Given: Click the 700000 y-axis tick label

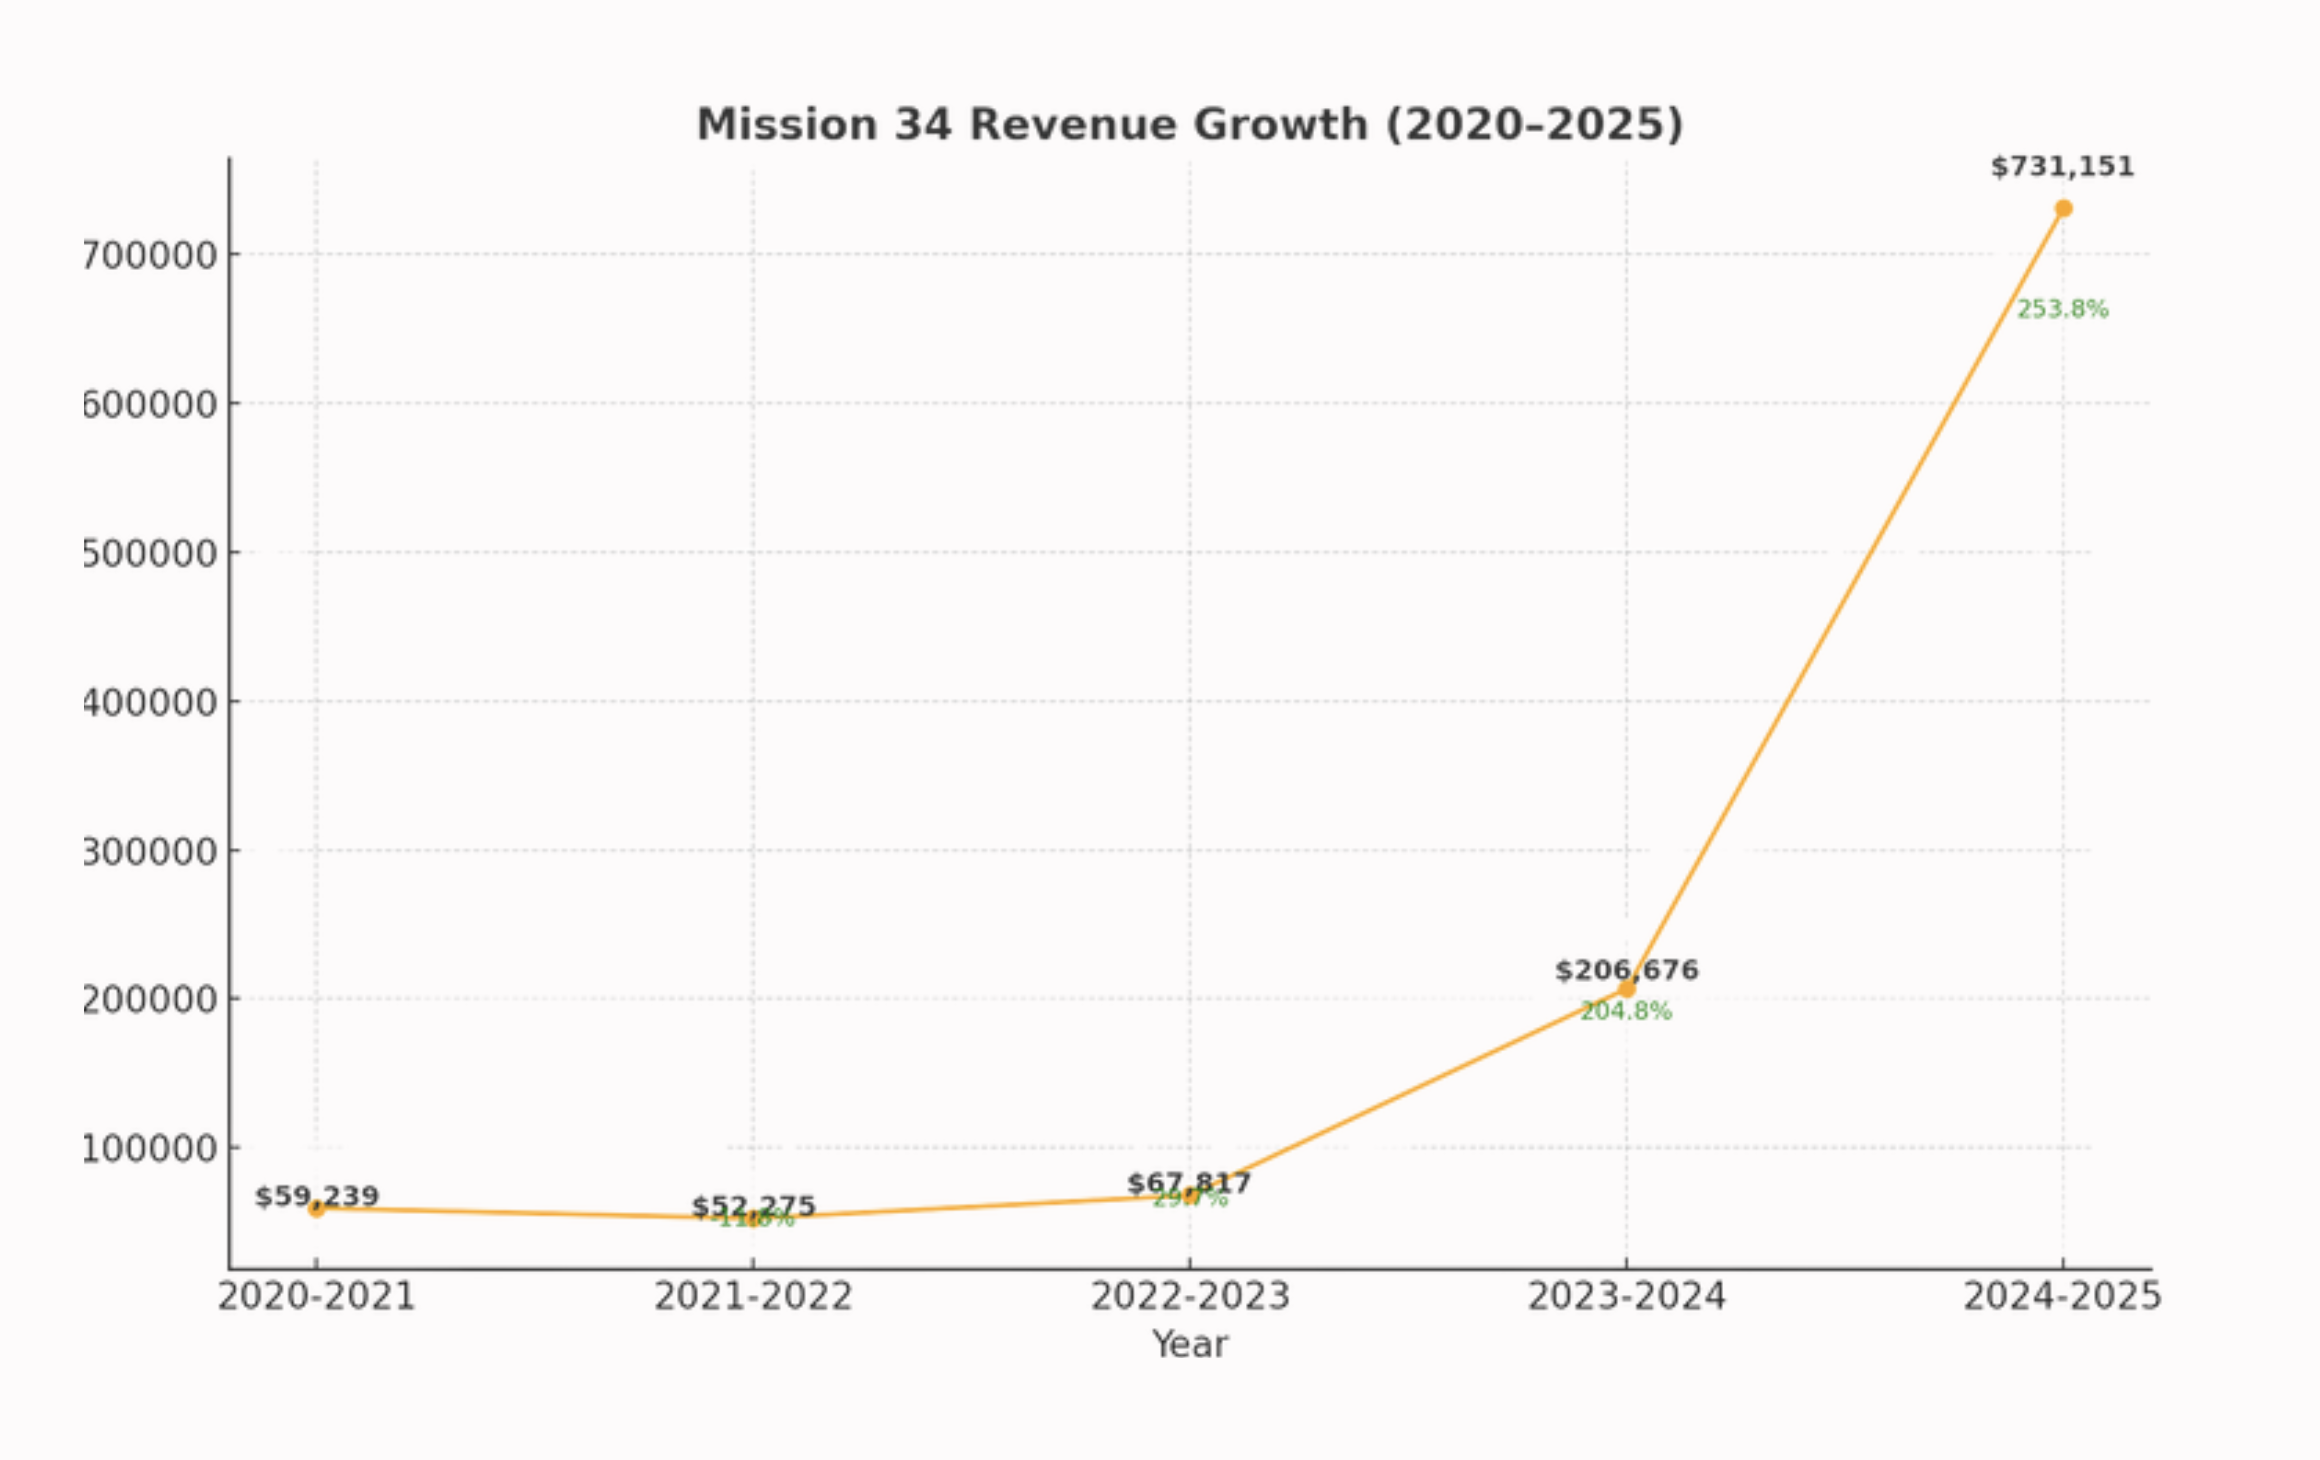Looking at the screenshot, I should pyautogui.click(x=149, y=256).
